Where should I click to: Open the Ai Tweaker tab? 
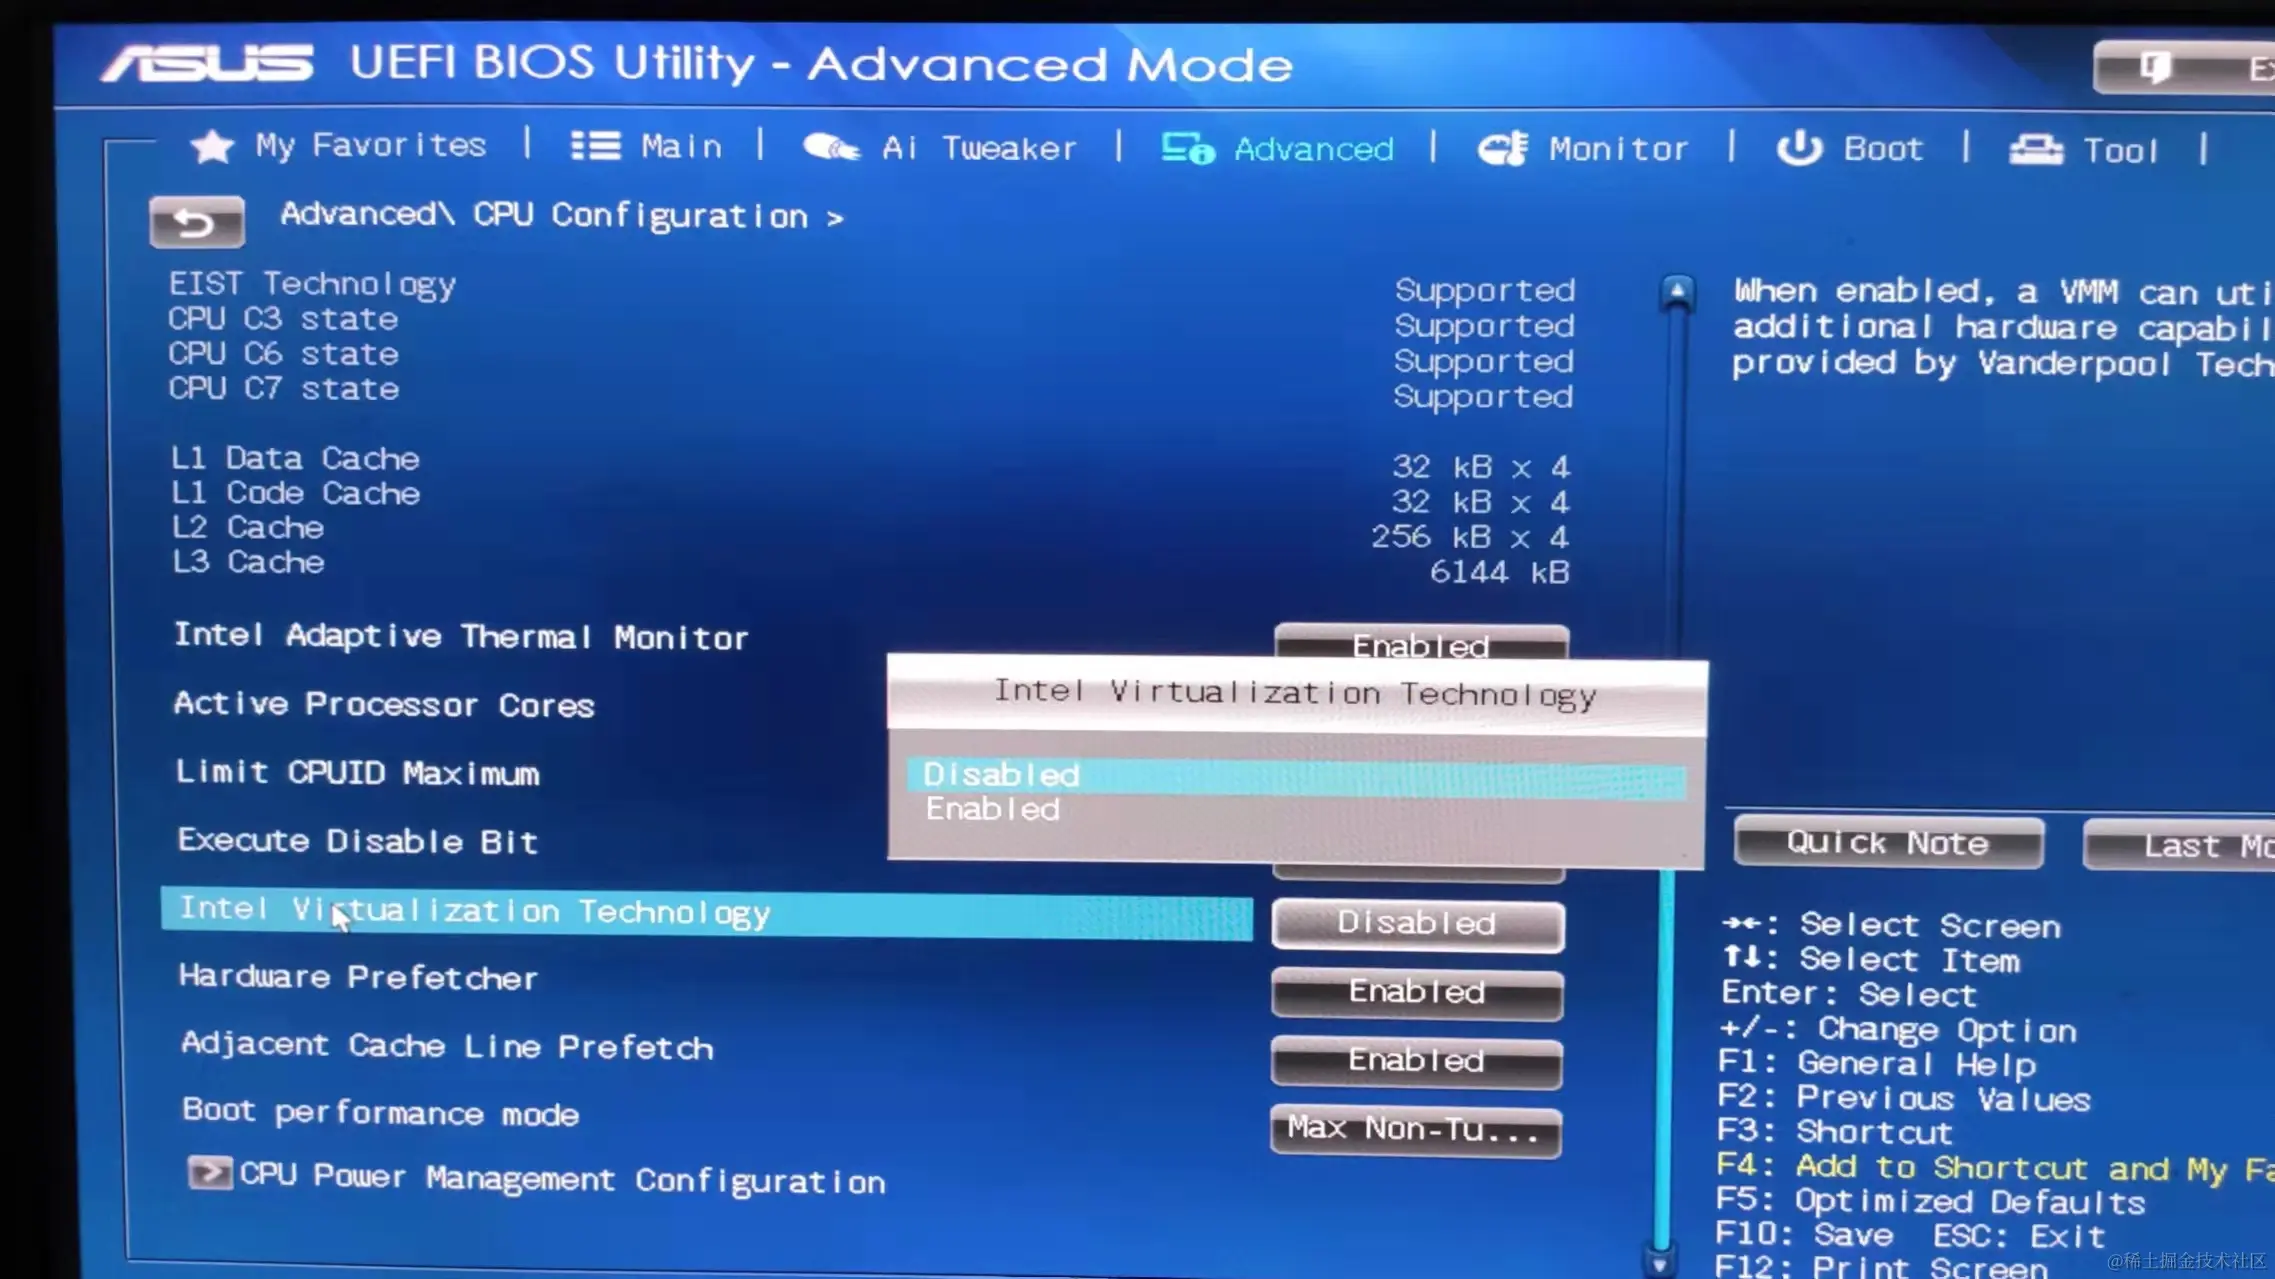[x=940, y=148]
